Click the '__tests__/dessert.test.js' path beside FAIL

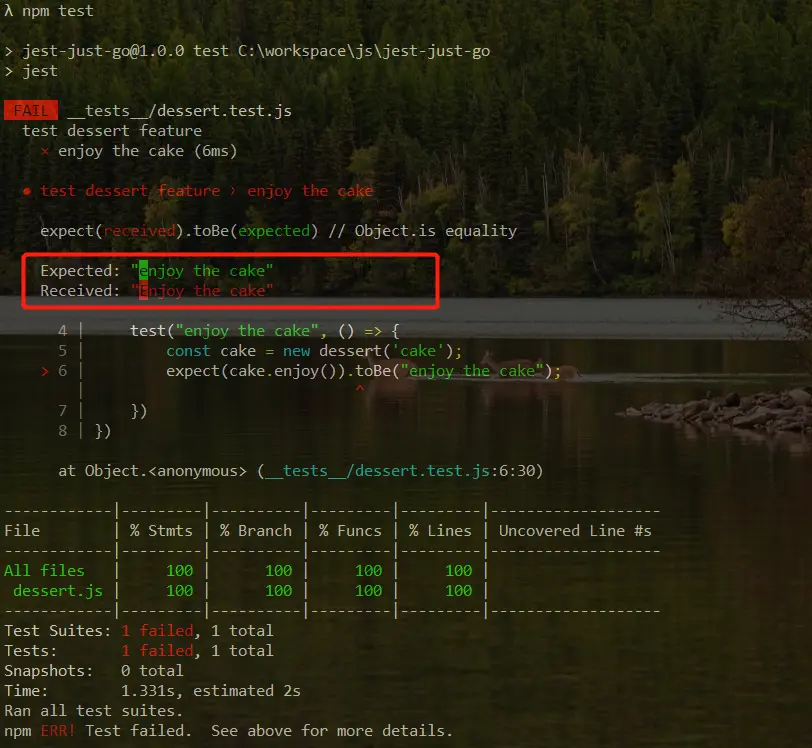tap(180, 111)
